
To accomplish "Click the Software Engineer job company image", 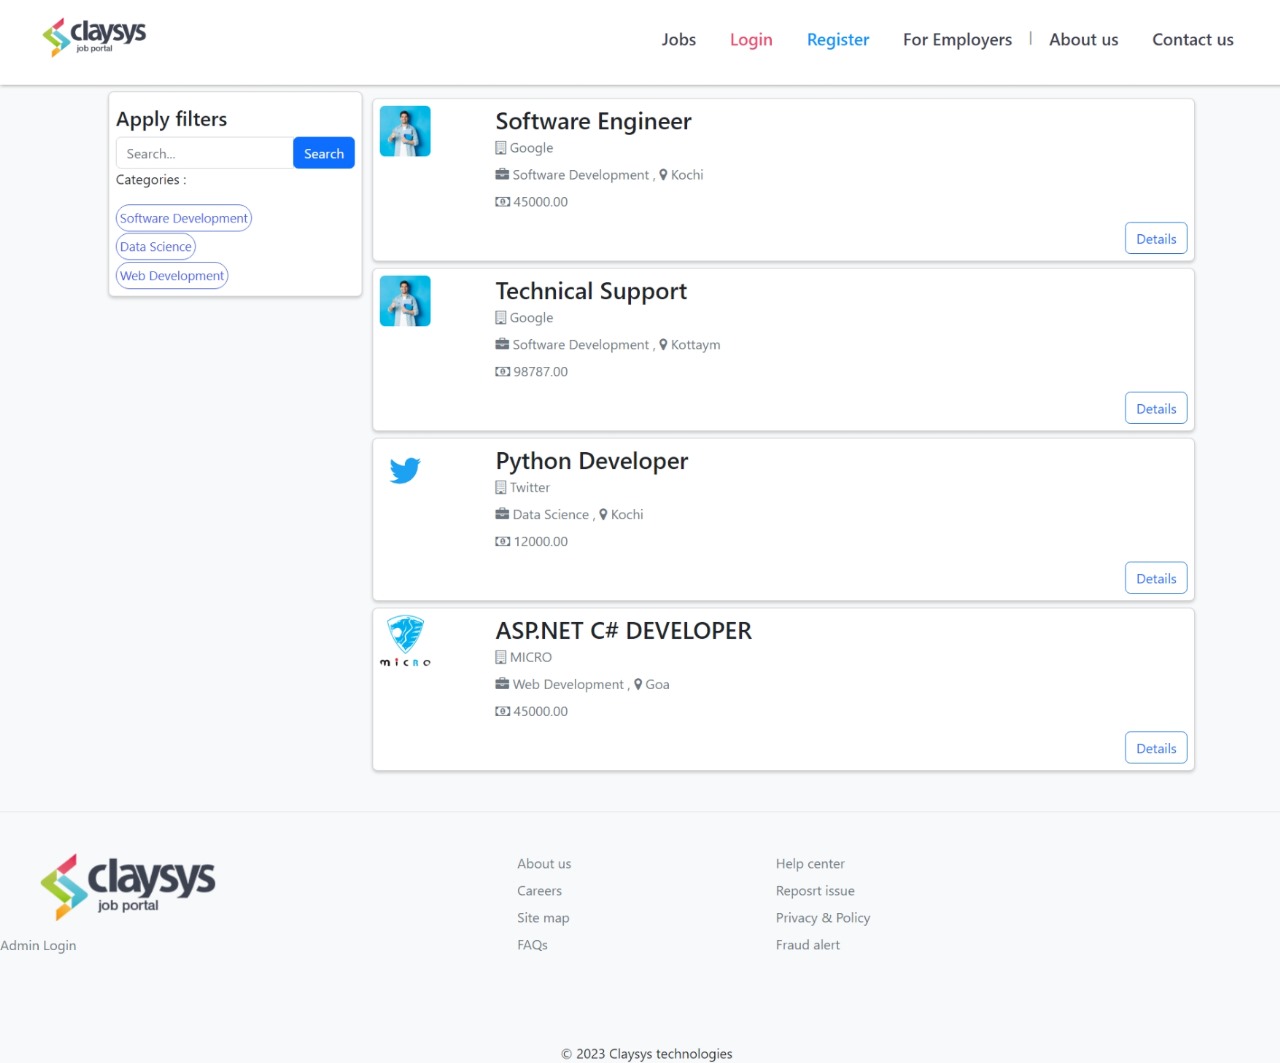I will (405, 131).
